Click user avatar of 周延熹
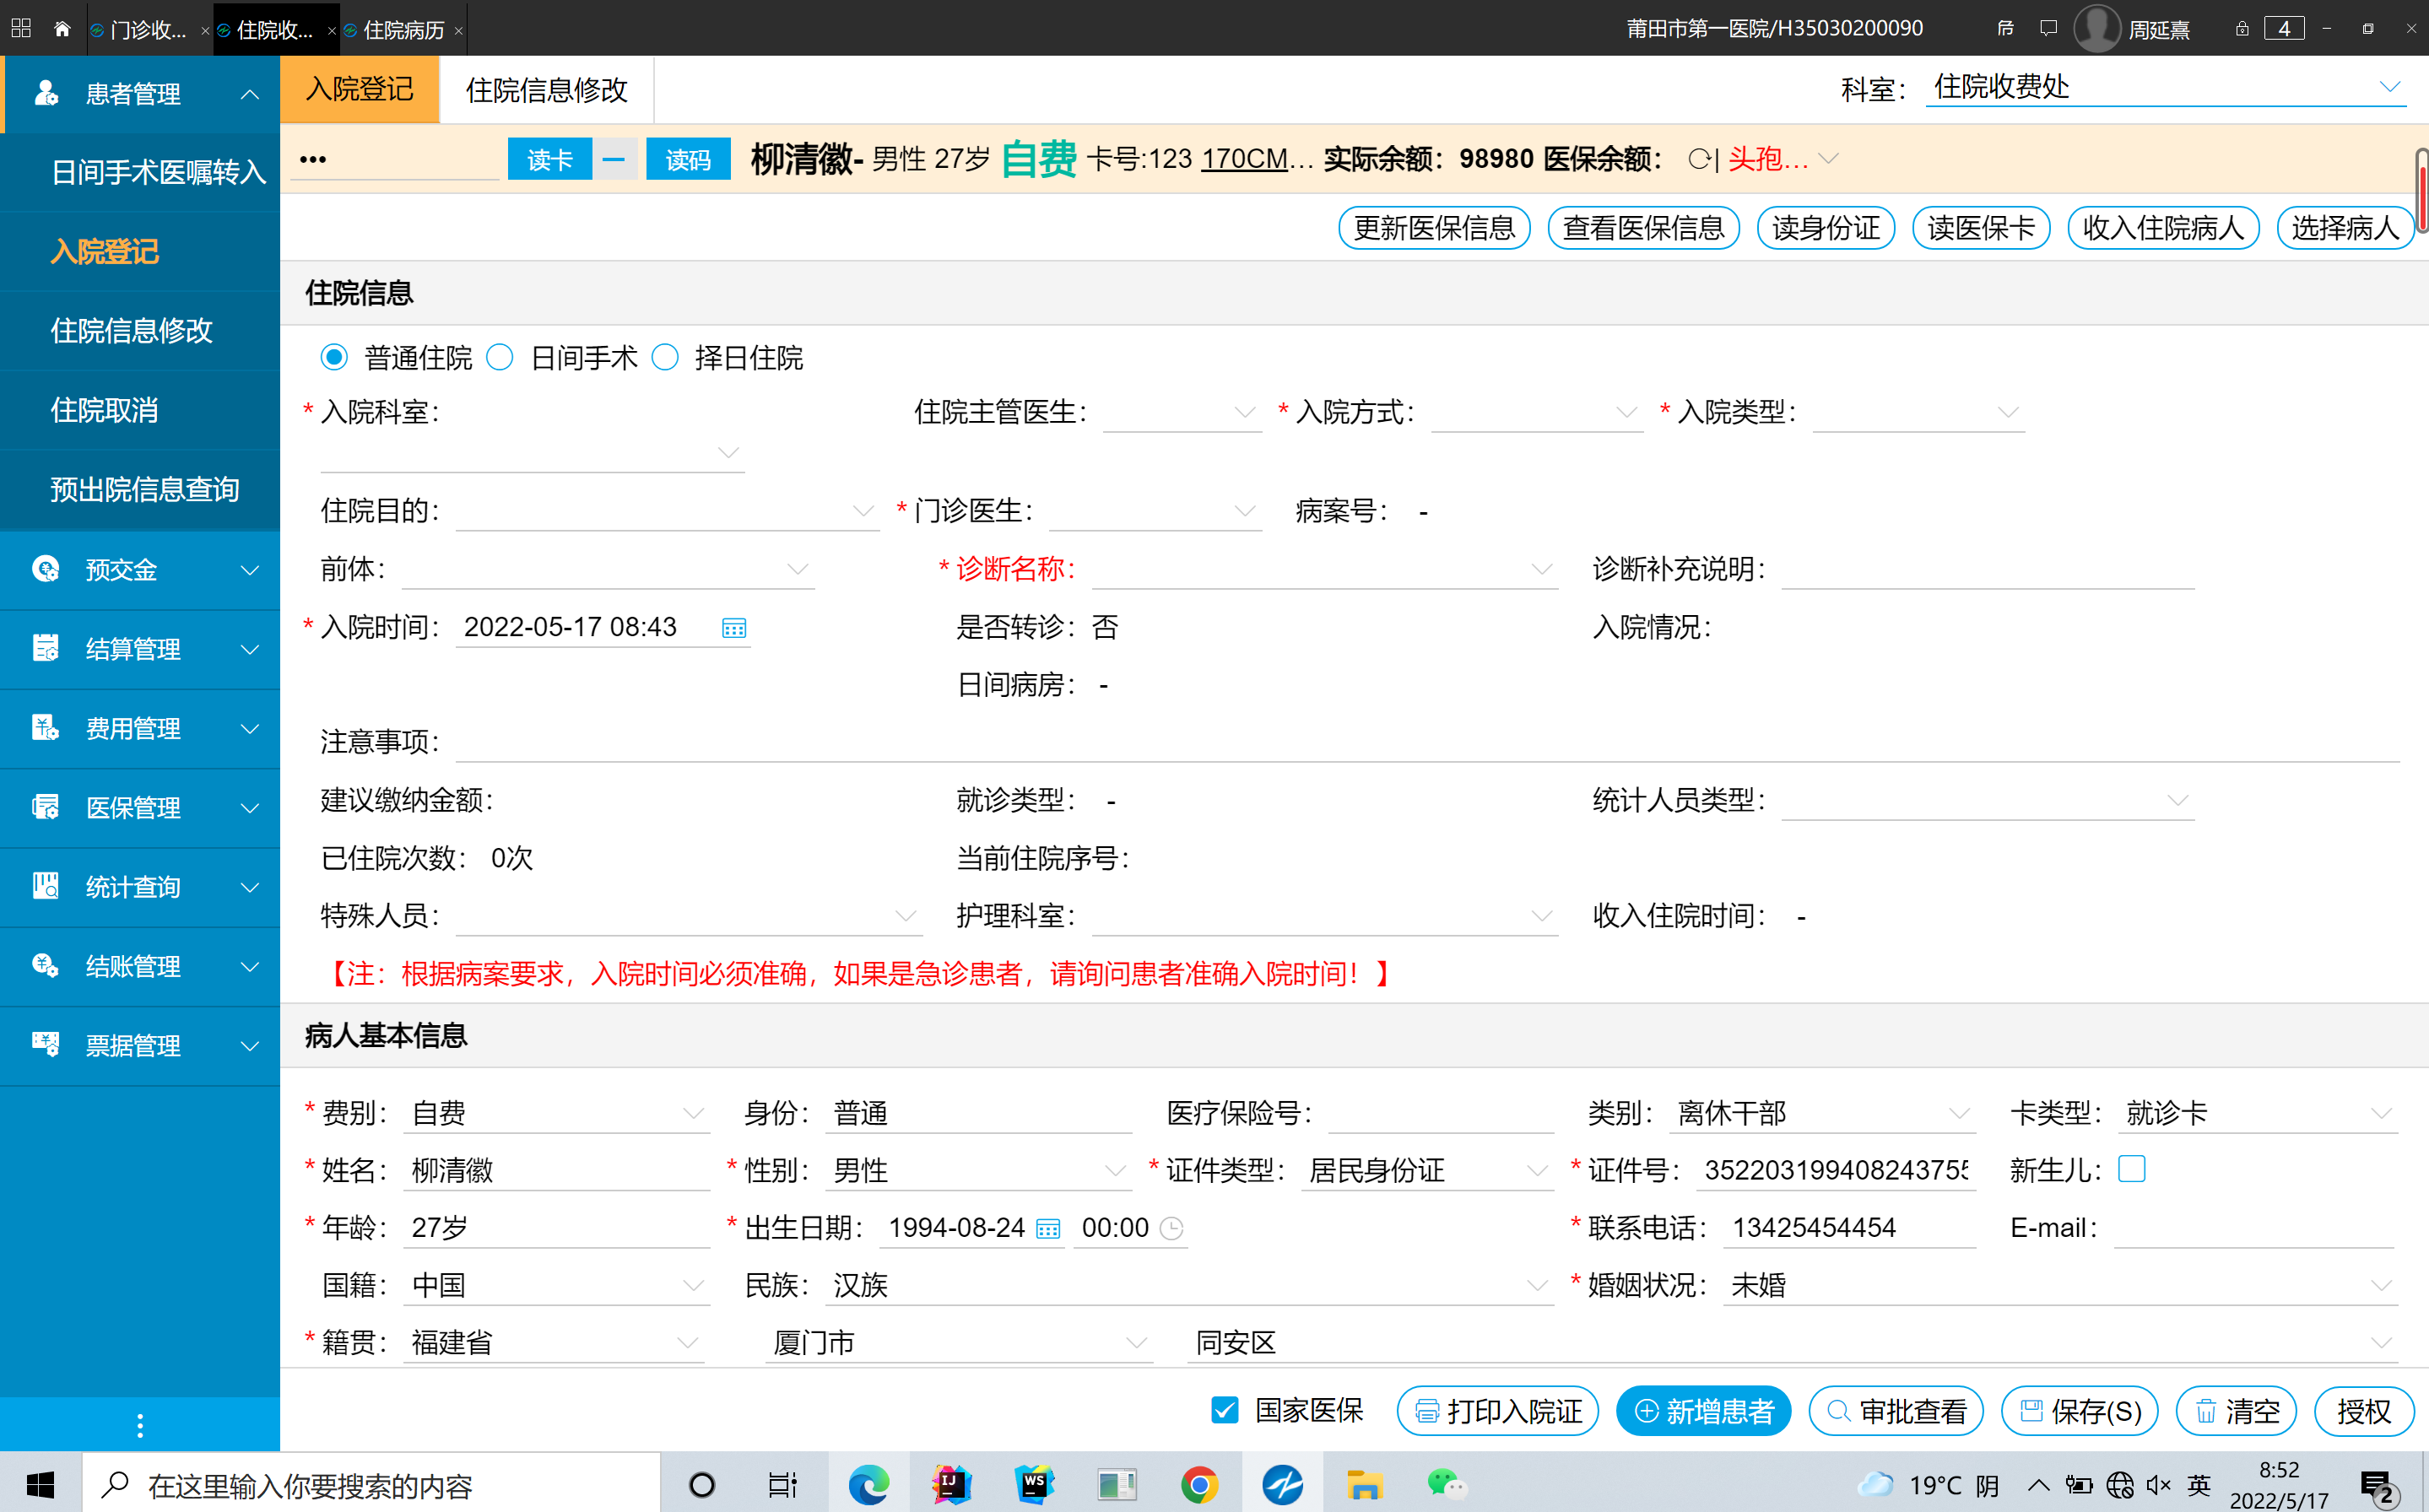 click(2097, 28)
